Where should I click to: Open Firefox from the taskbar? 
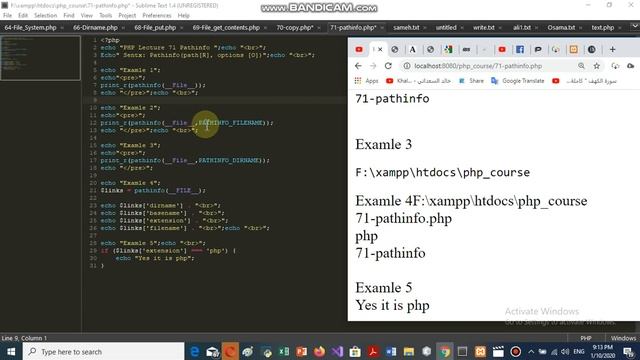319,351
